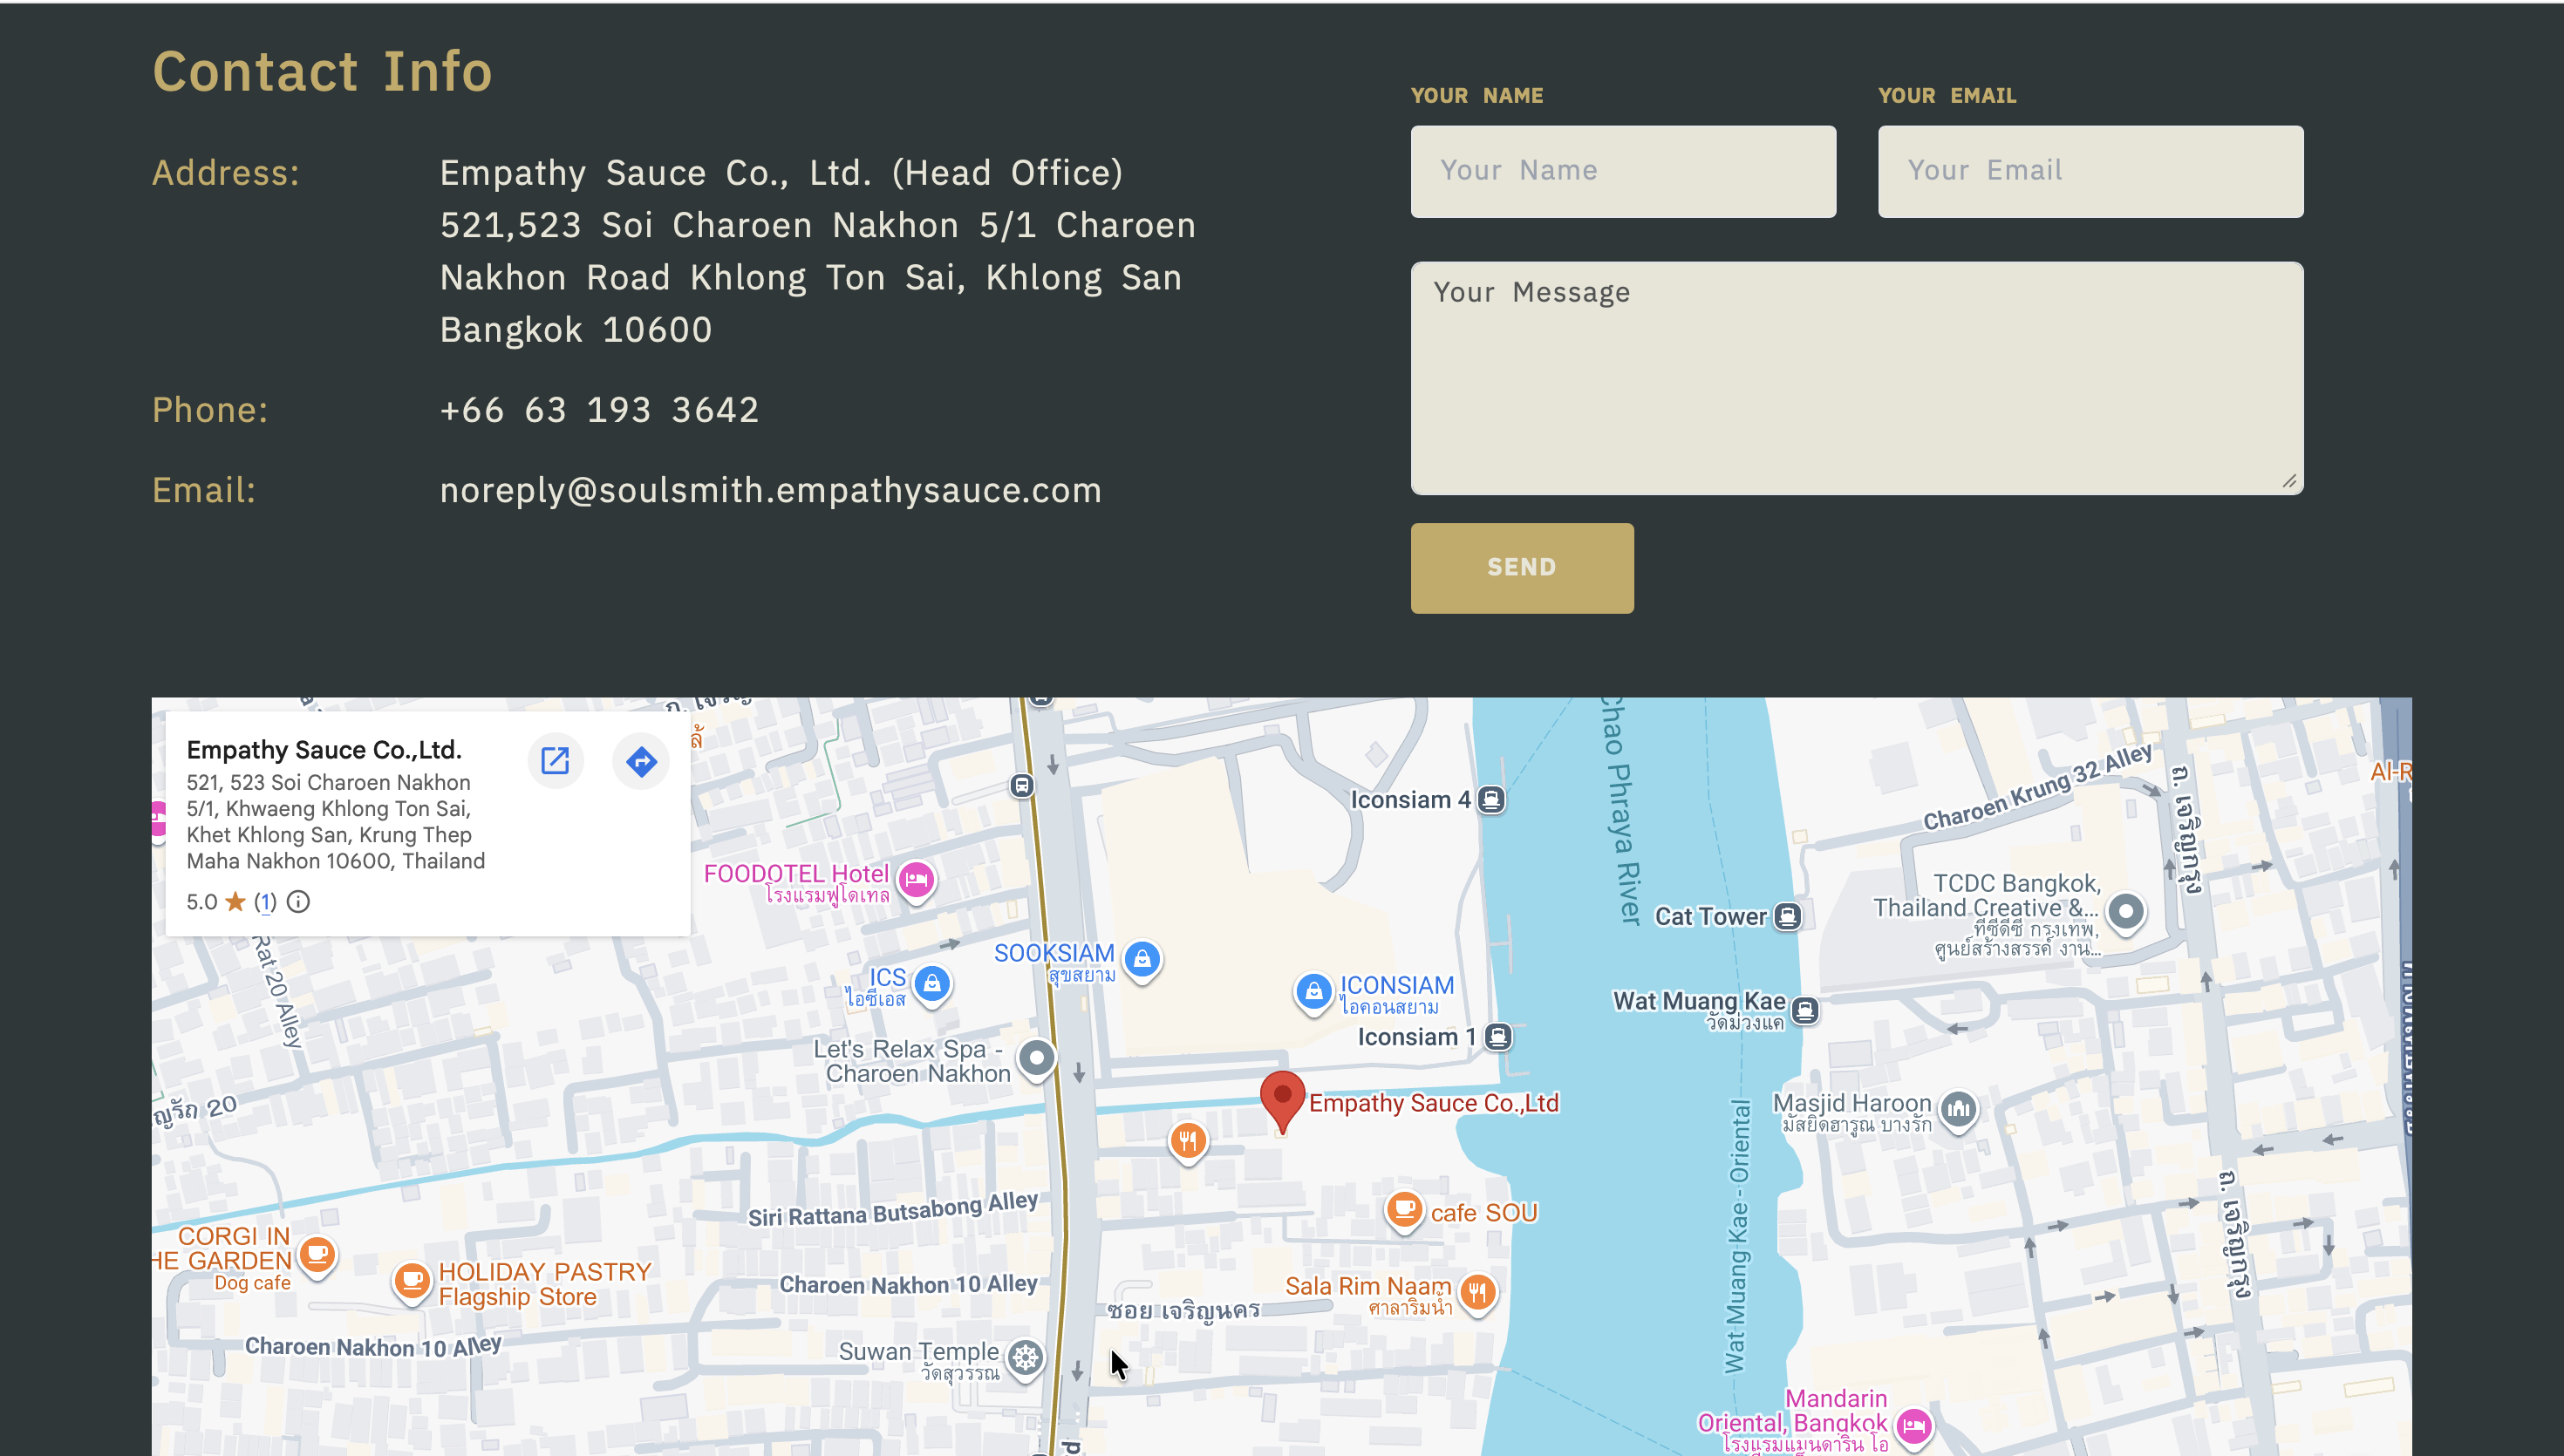Click the Masjid Haroon museum marker
The width and height of the screenshot is (2564, 1456).
(1958, 1109)
